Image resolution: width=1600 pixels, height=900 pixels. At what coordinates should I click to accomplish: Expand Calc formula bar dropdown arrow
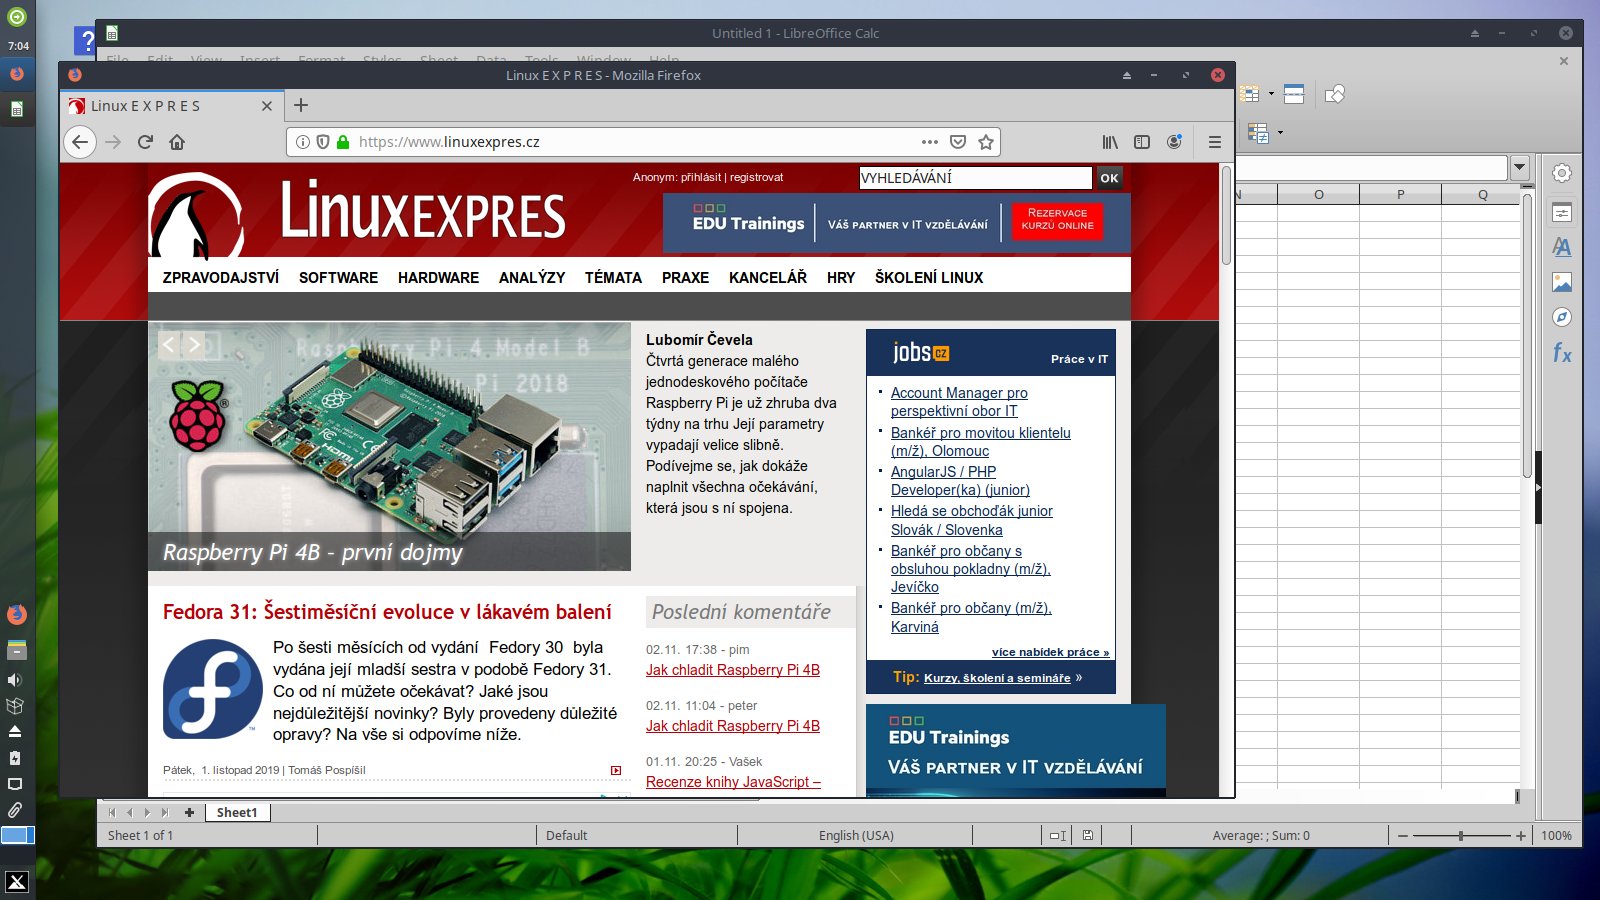coord(1520,167)
